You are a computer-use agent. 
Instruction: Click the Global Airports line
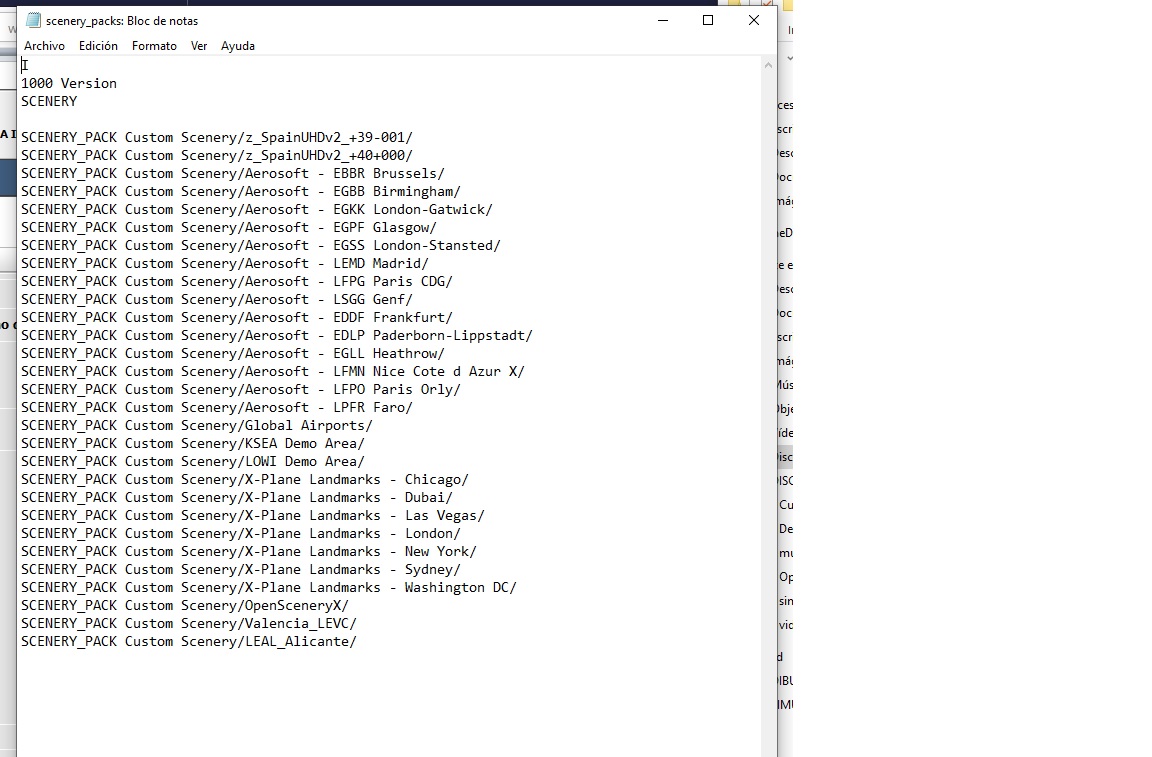197,426
